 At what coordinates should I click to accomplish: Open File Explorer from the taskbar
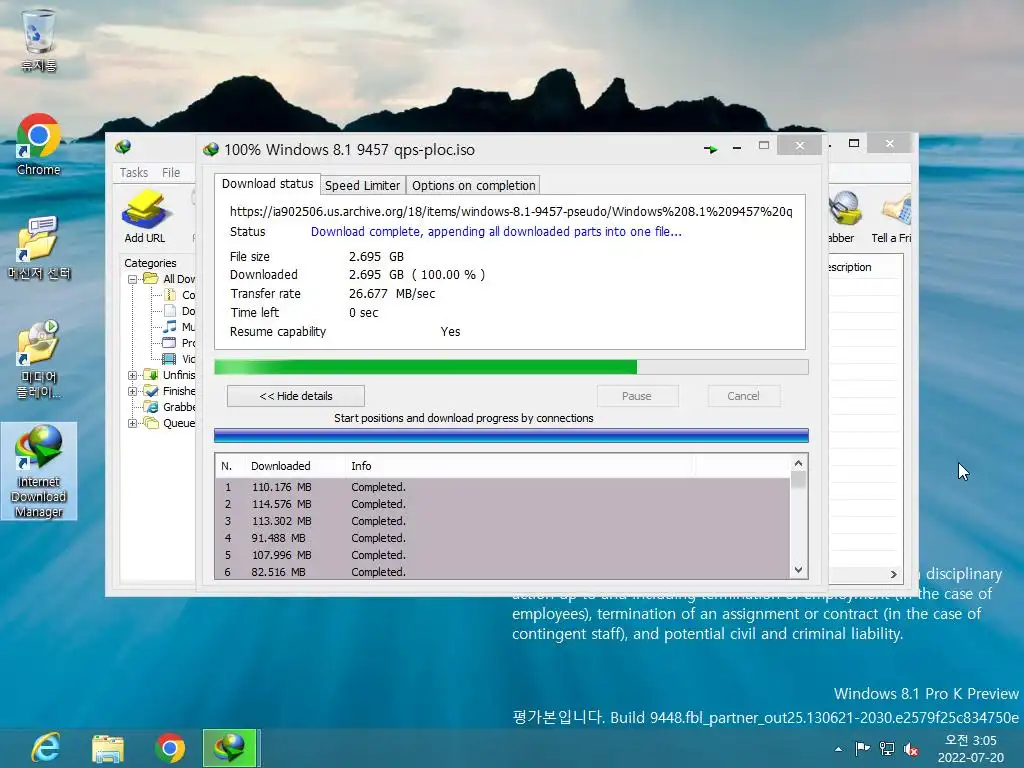pyautogui.click(x=108, y=748)
